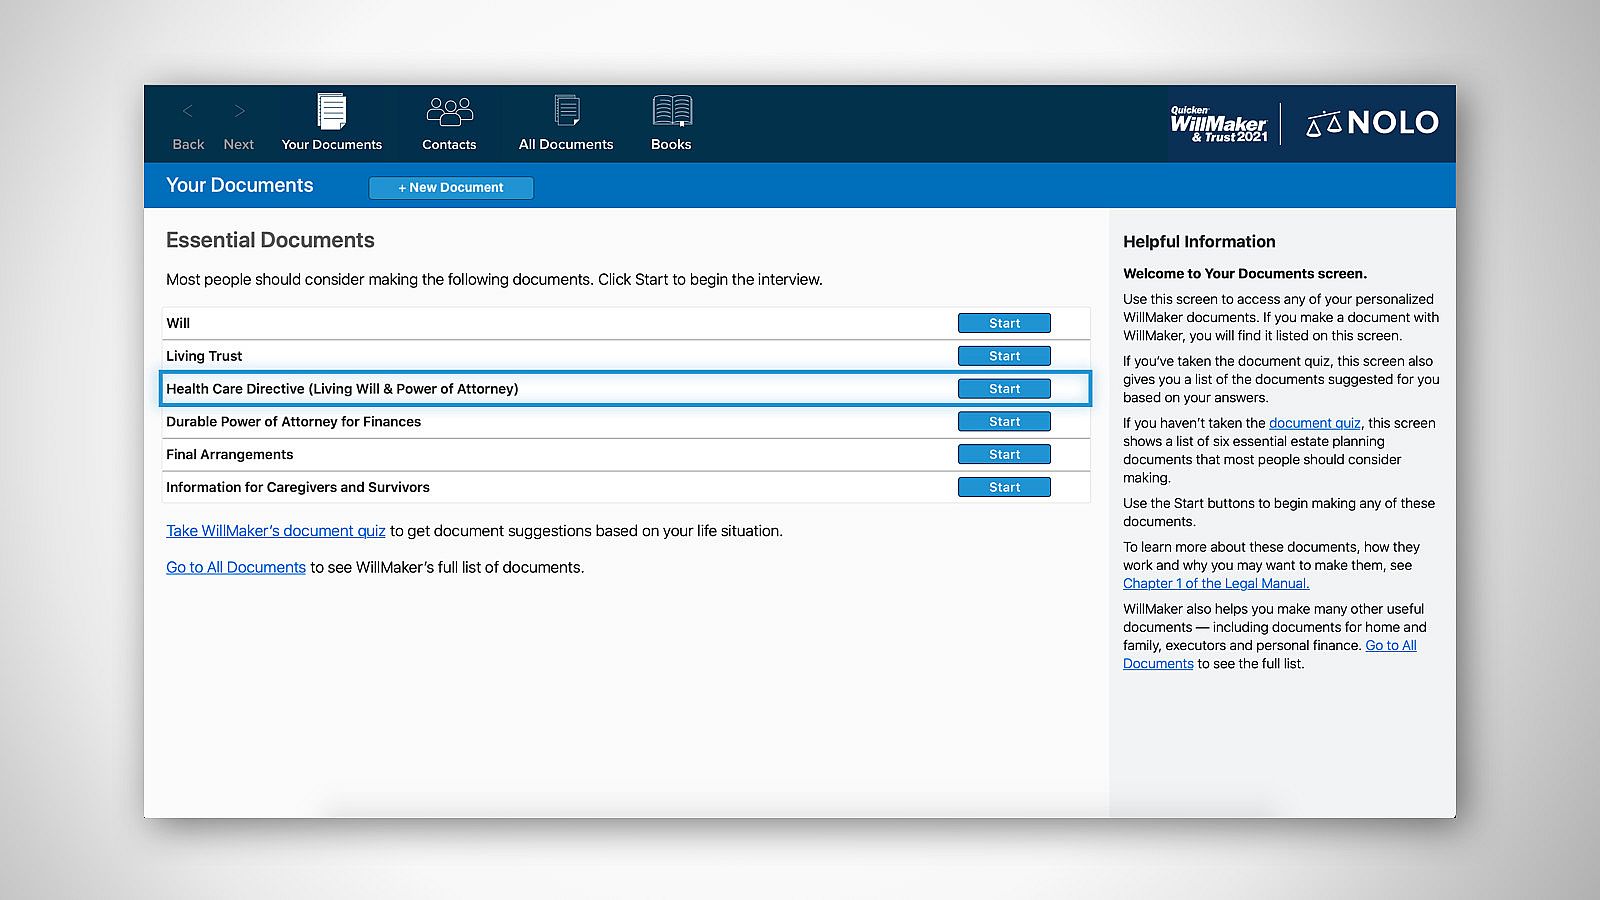The image size is (1600, 900).
Task: Select the Health Care Directive row label
Action: (x=342, y=389)
